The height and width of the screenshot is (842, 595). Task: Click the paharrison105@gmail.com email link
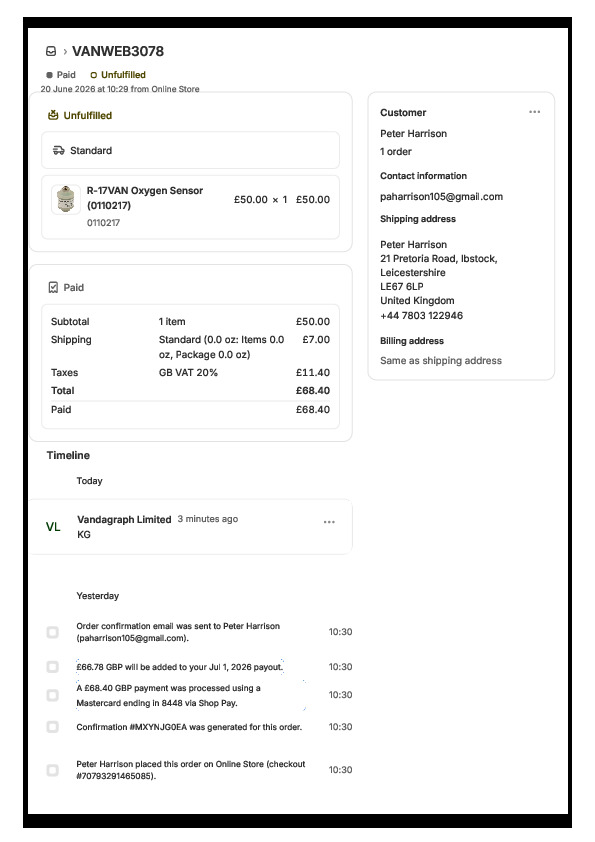coord(441,197)
